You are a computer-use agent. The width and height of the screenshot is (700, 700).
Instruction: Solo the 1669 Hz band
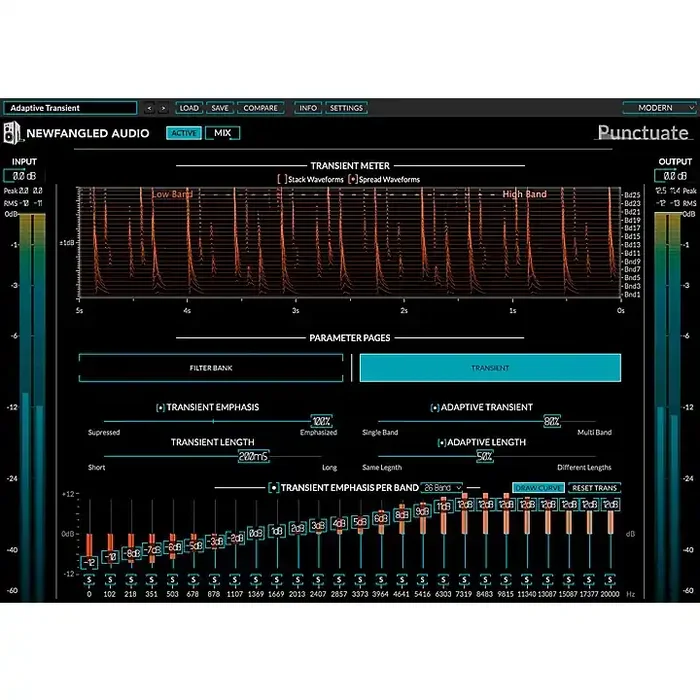point(277,580)
